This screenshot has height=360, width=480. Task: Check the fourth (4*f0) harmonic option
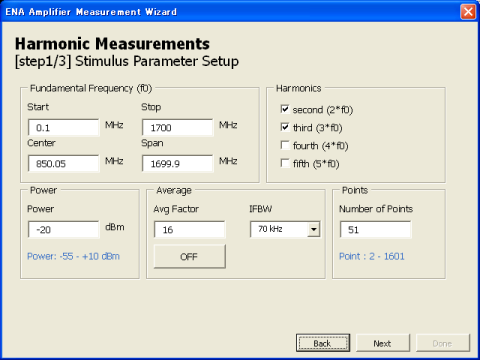click(x=285, y=145)
